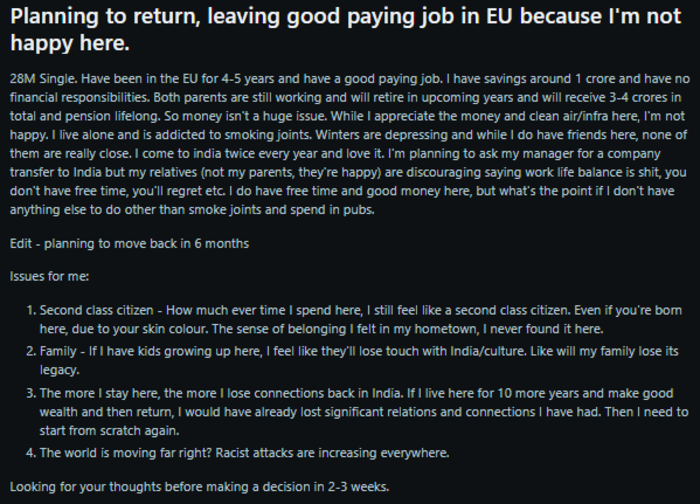Select list item 3 "The more I stay here"
Image resolution: width=700 pixels, height=504 pixels.
click(x=357, y=412)
